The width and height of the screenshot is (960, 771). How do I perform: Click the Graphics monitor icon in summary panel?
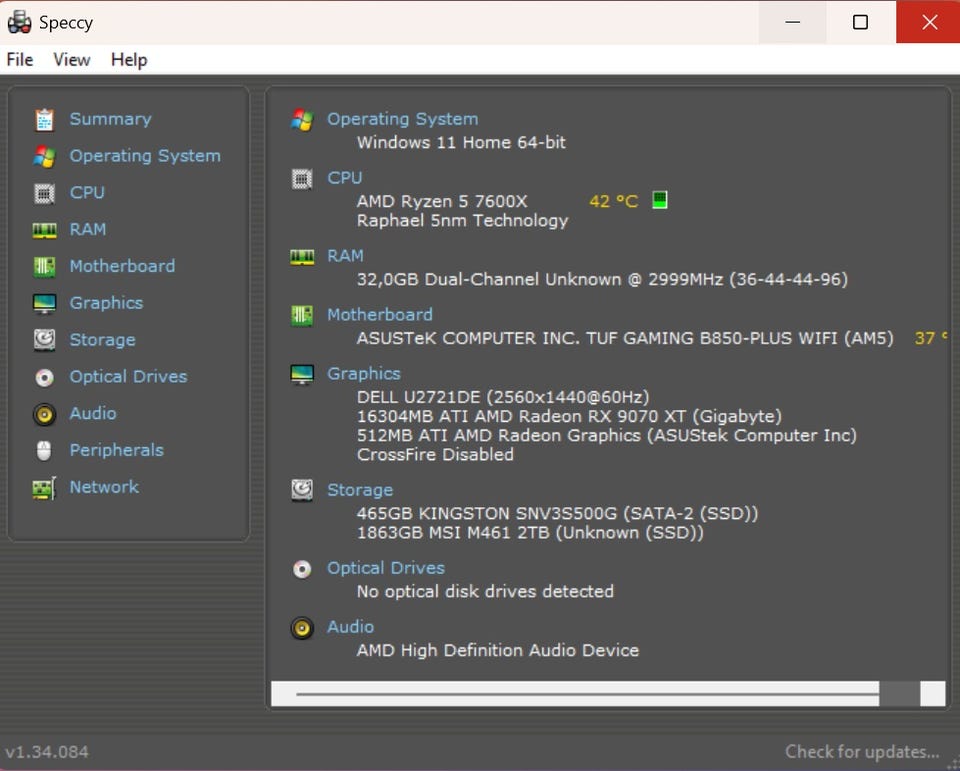(x=302, y=374)
